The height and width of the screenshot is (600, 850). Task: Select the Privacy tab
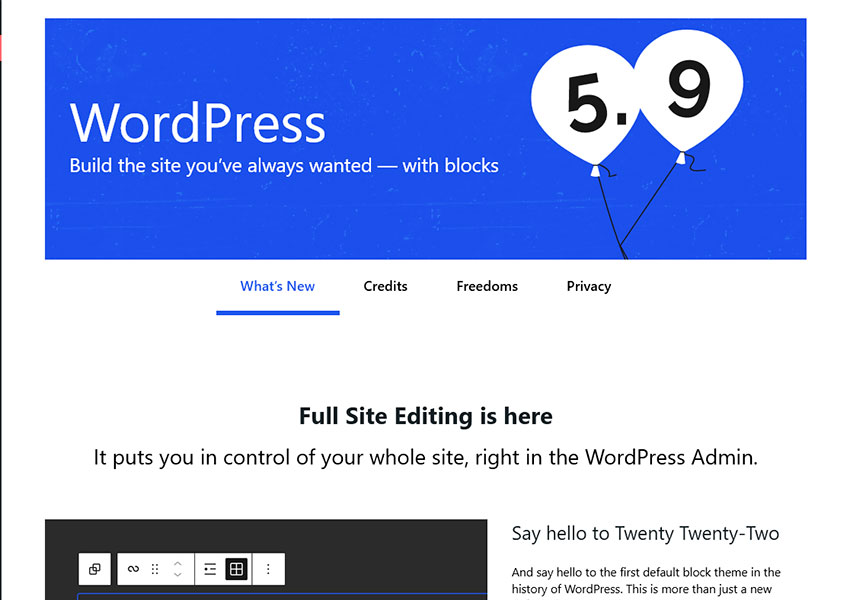[589, 286]
